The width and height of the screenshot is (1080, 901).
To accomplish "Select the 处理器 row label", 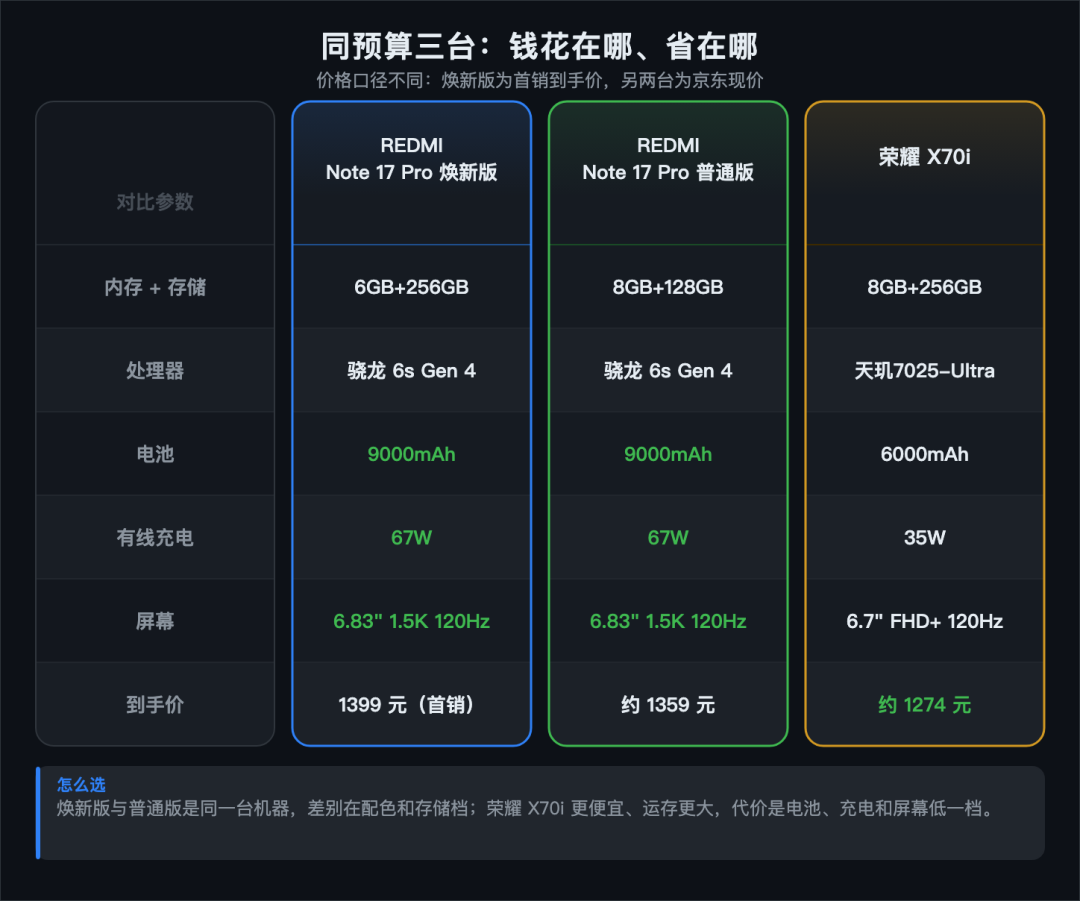I will (155, 371).
